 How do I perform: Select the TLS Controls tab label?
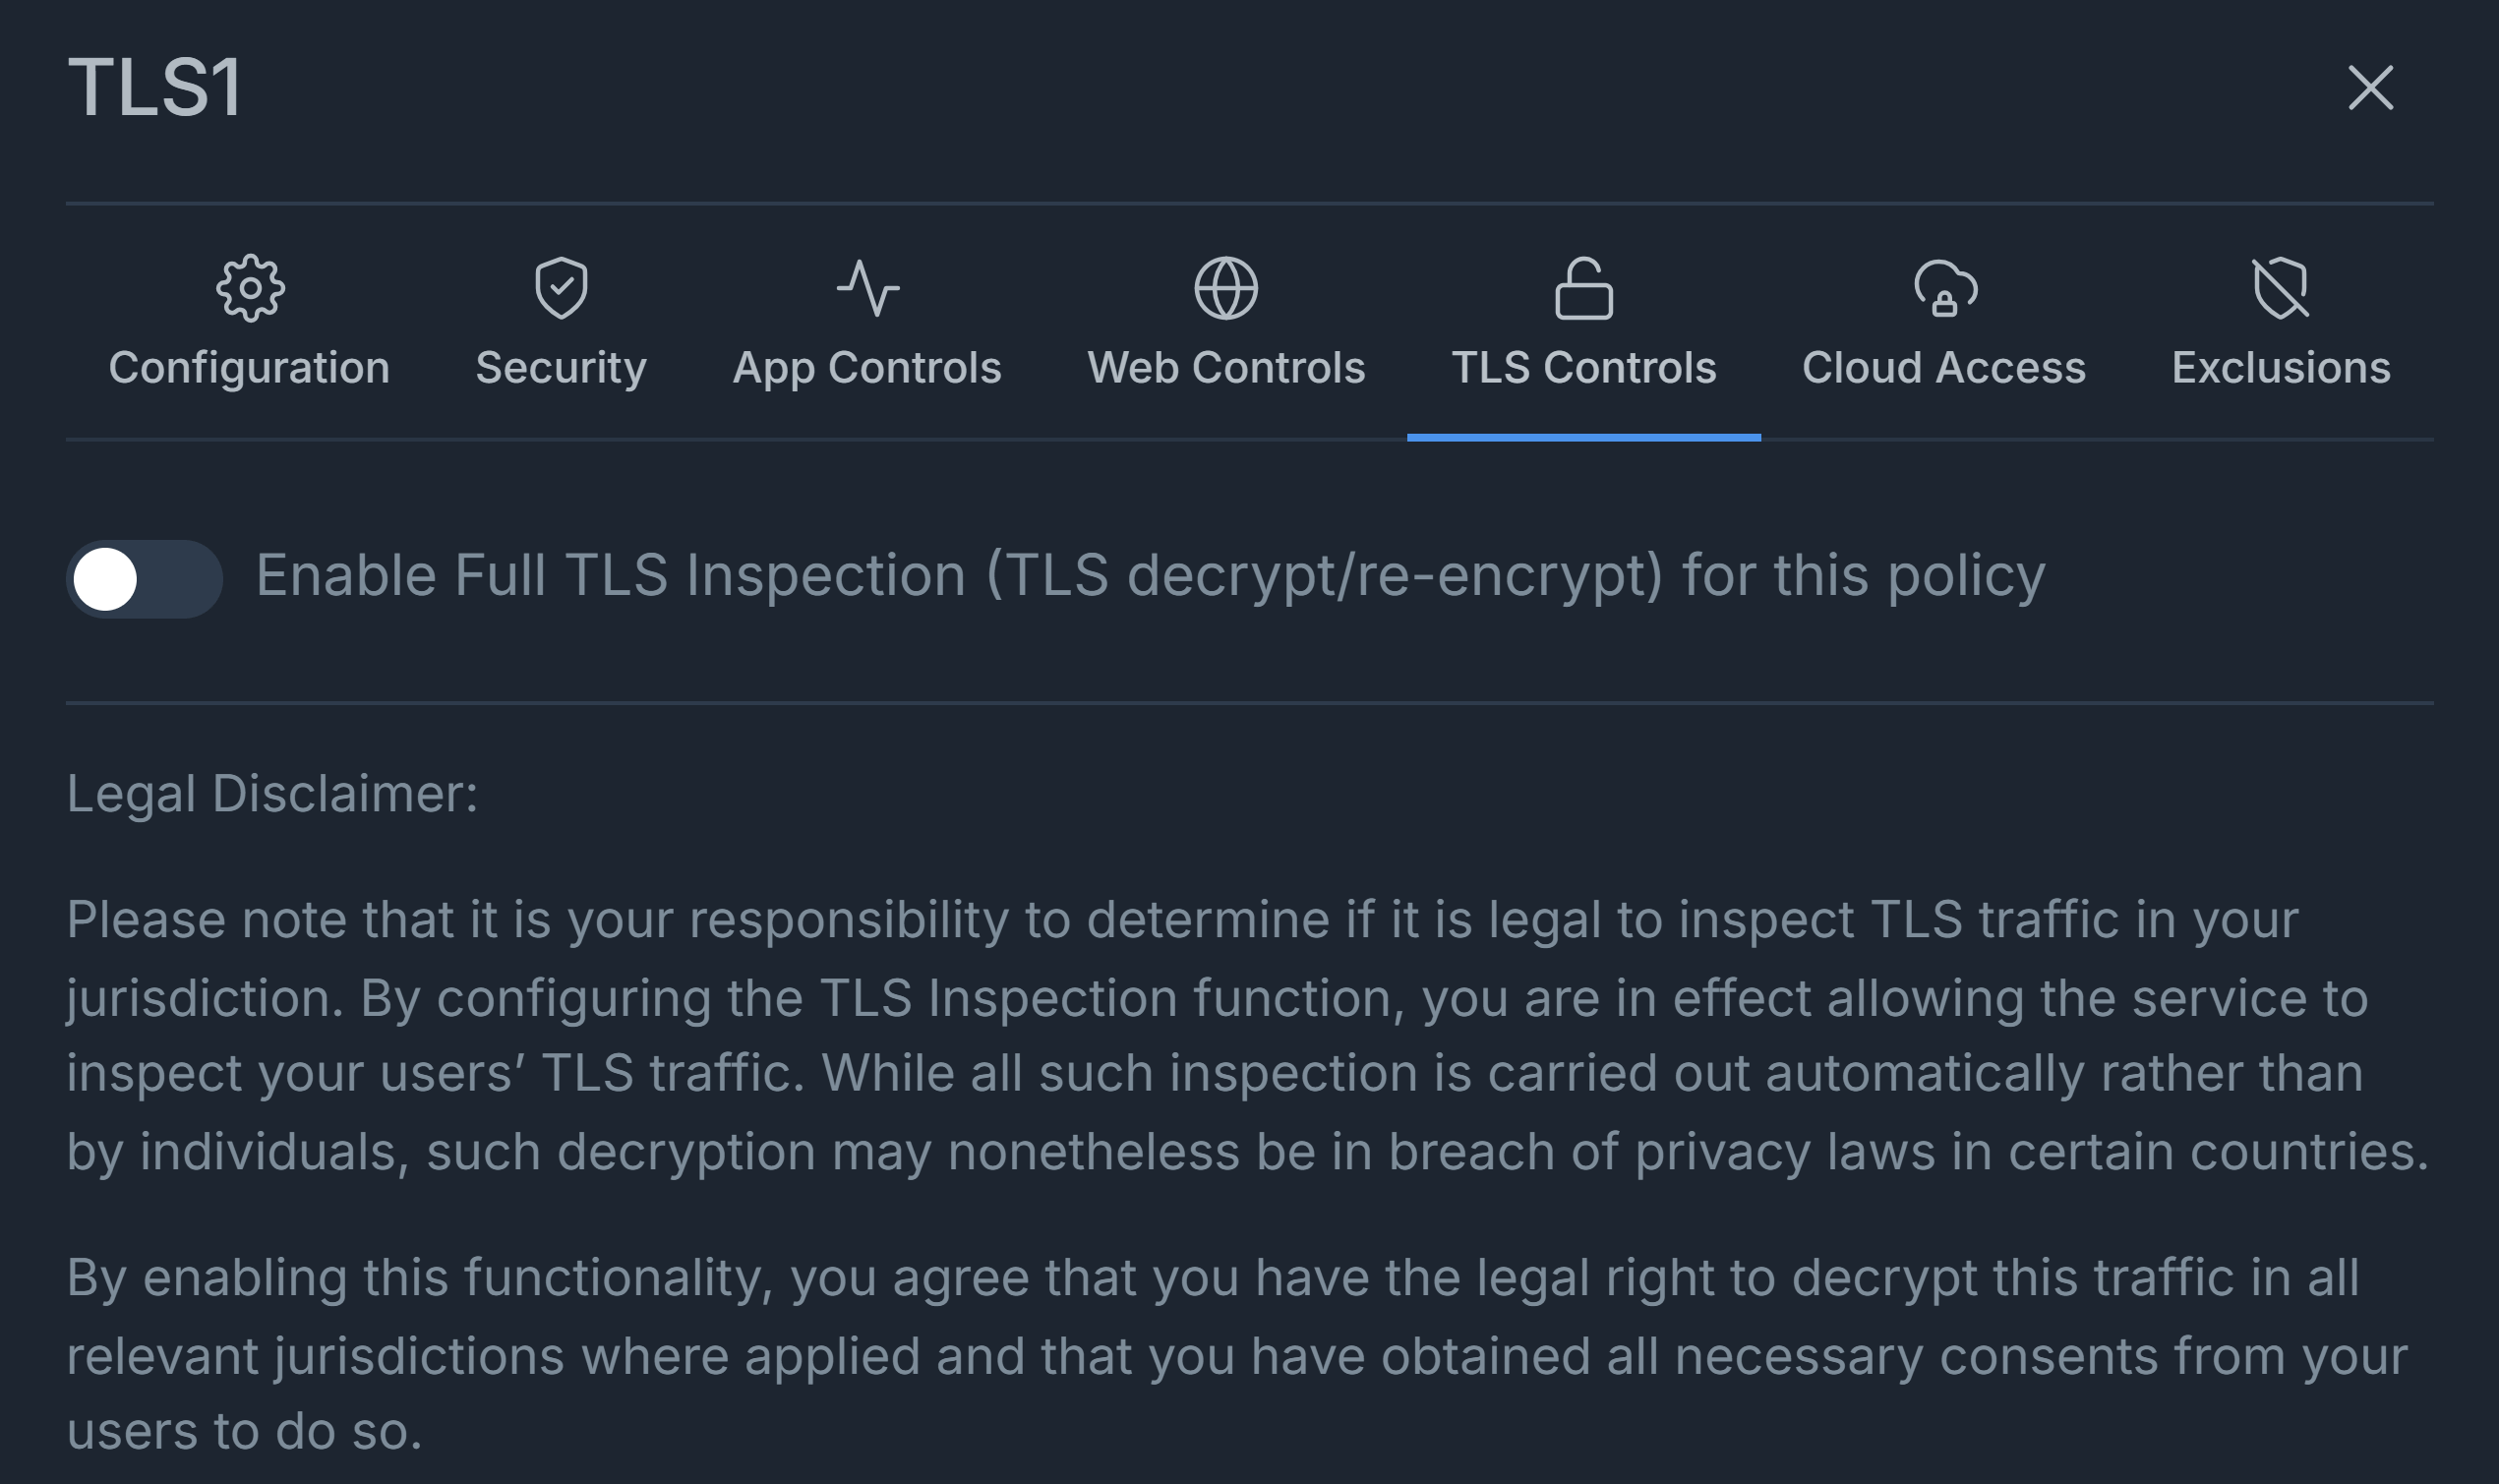1583,368
